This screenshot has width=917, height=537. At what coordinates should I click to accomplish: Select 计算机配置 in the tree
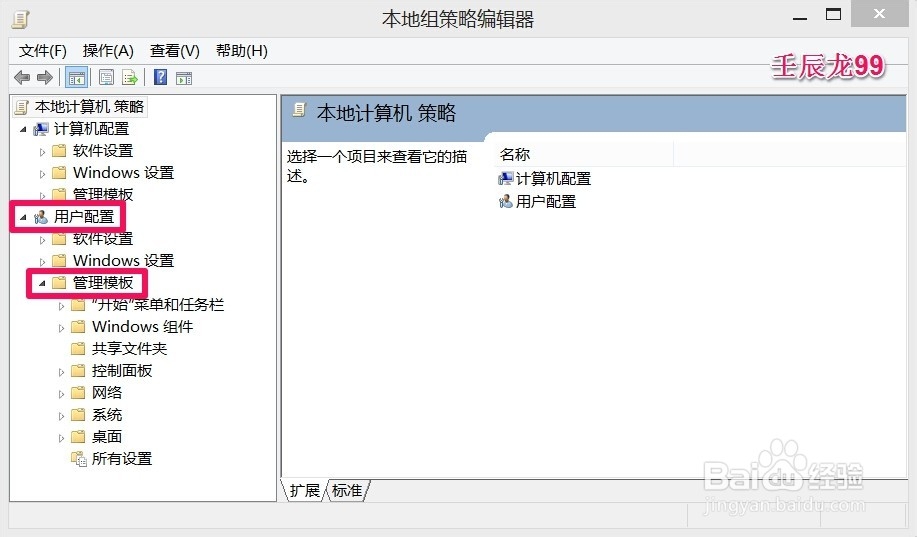click(x=91, y=129)
